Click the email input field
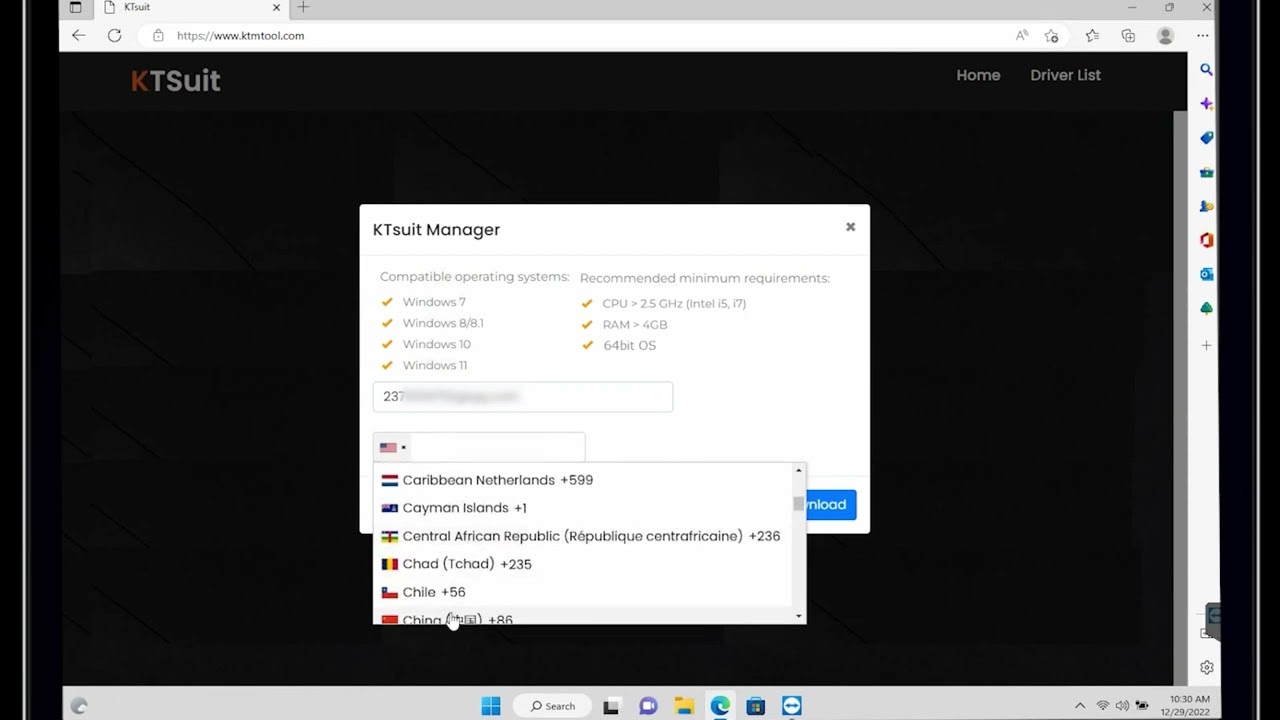Viewport: 1280px width, 720px height. pyautogui.click(x=523, y=396)
